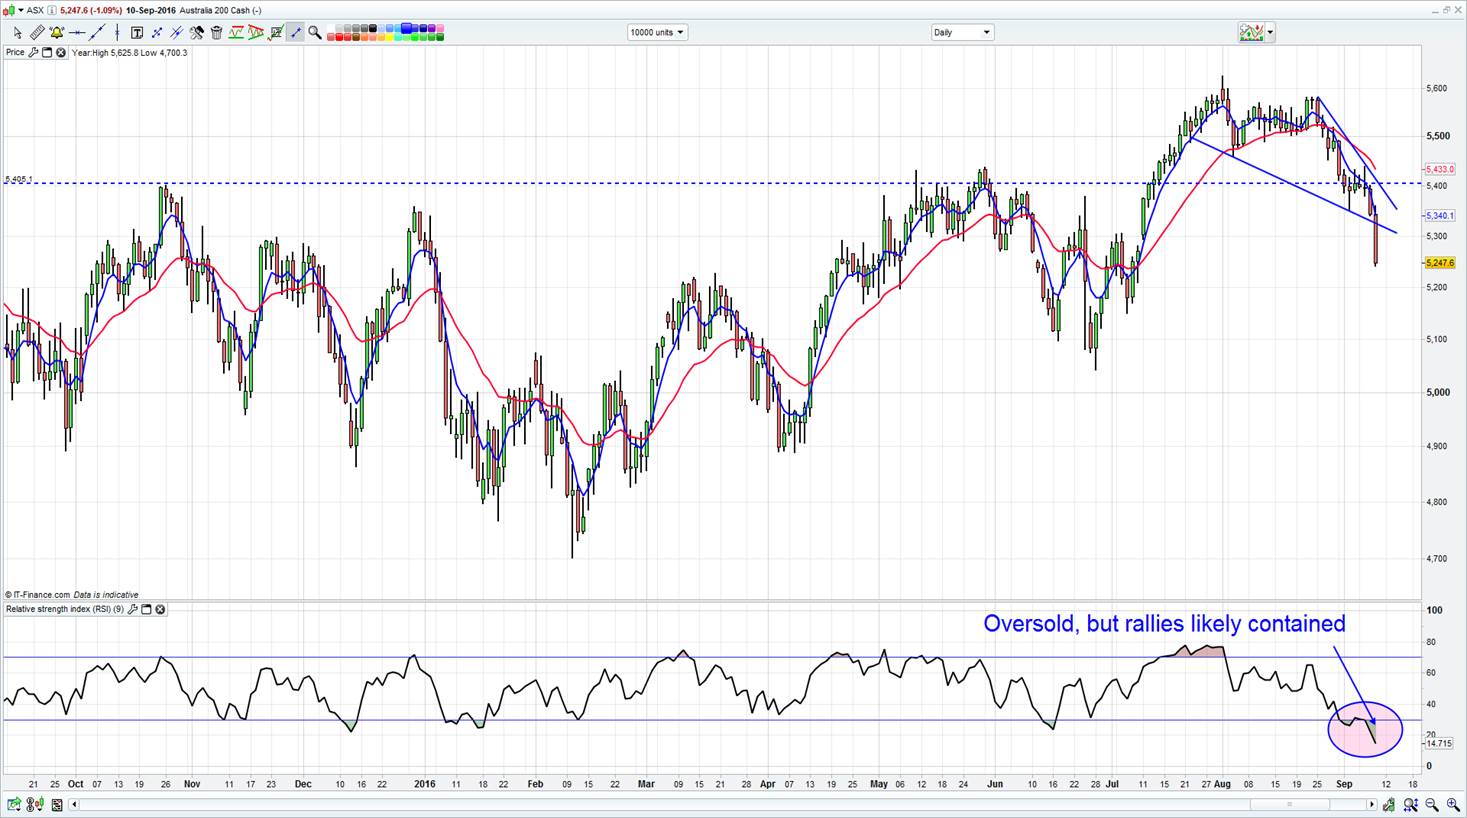The image size is (1467, 818).
Task: Click the IT-Finance.com attribution link
Action: (x=42, y=594)
